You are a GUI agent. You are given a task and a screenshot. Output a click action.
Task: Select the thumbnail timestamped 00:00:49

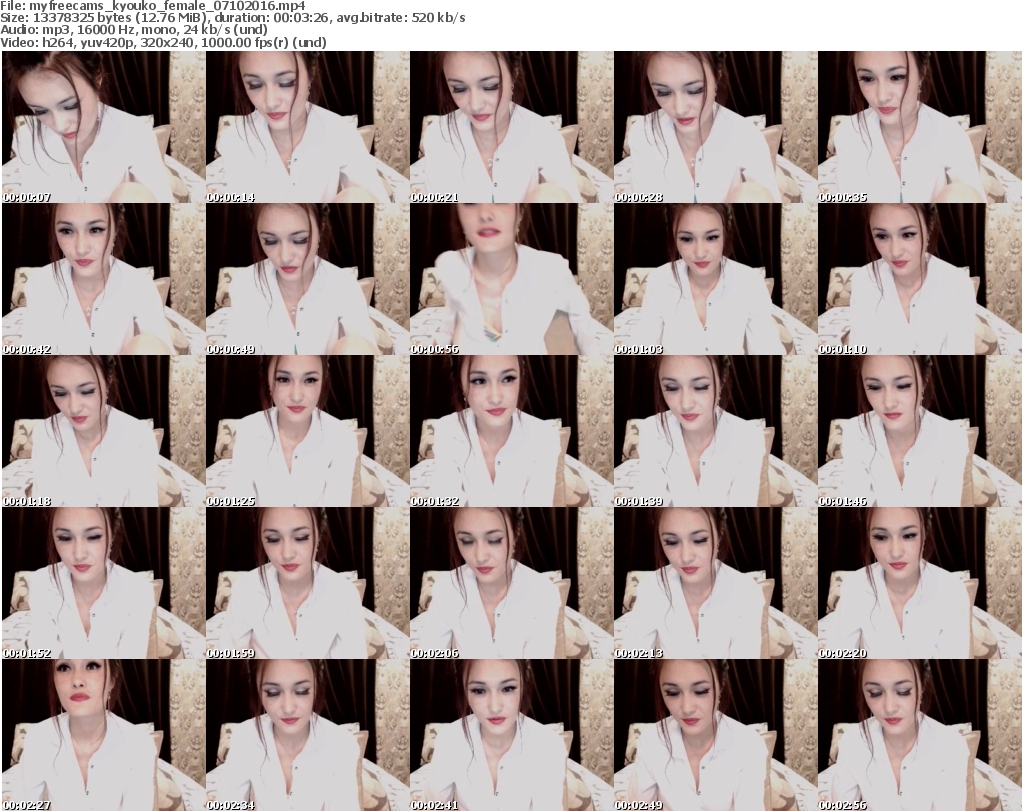click(308, 279)
